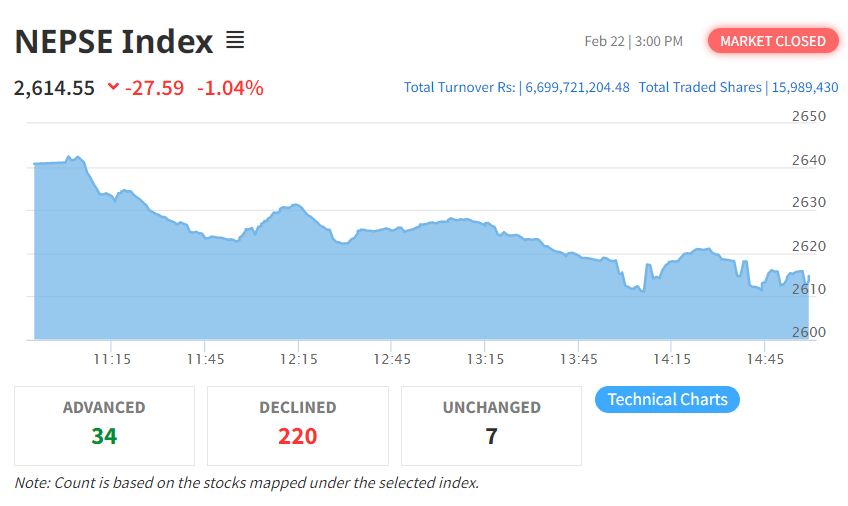Click the NEPSE Index title heading

[114, 42]
